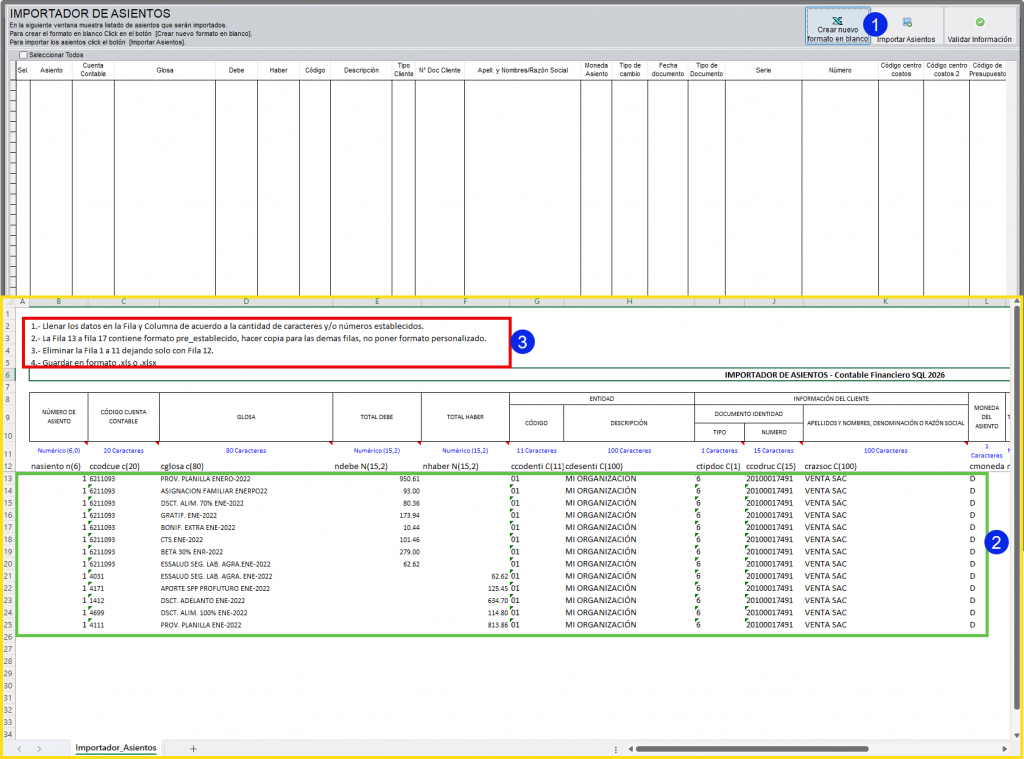Select spreadsheet column H header

click(x=629, y=302)
